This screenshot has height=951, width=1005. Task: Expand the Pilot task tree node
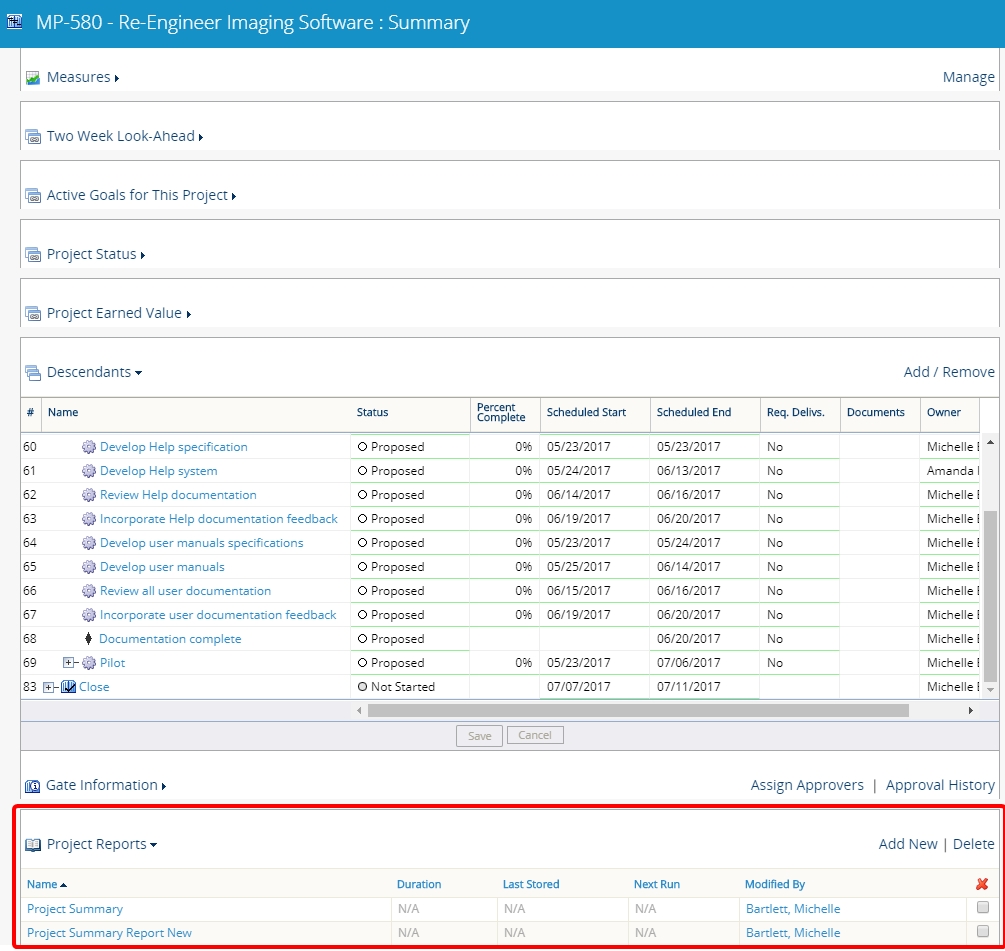(x=68, y=663)
